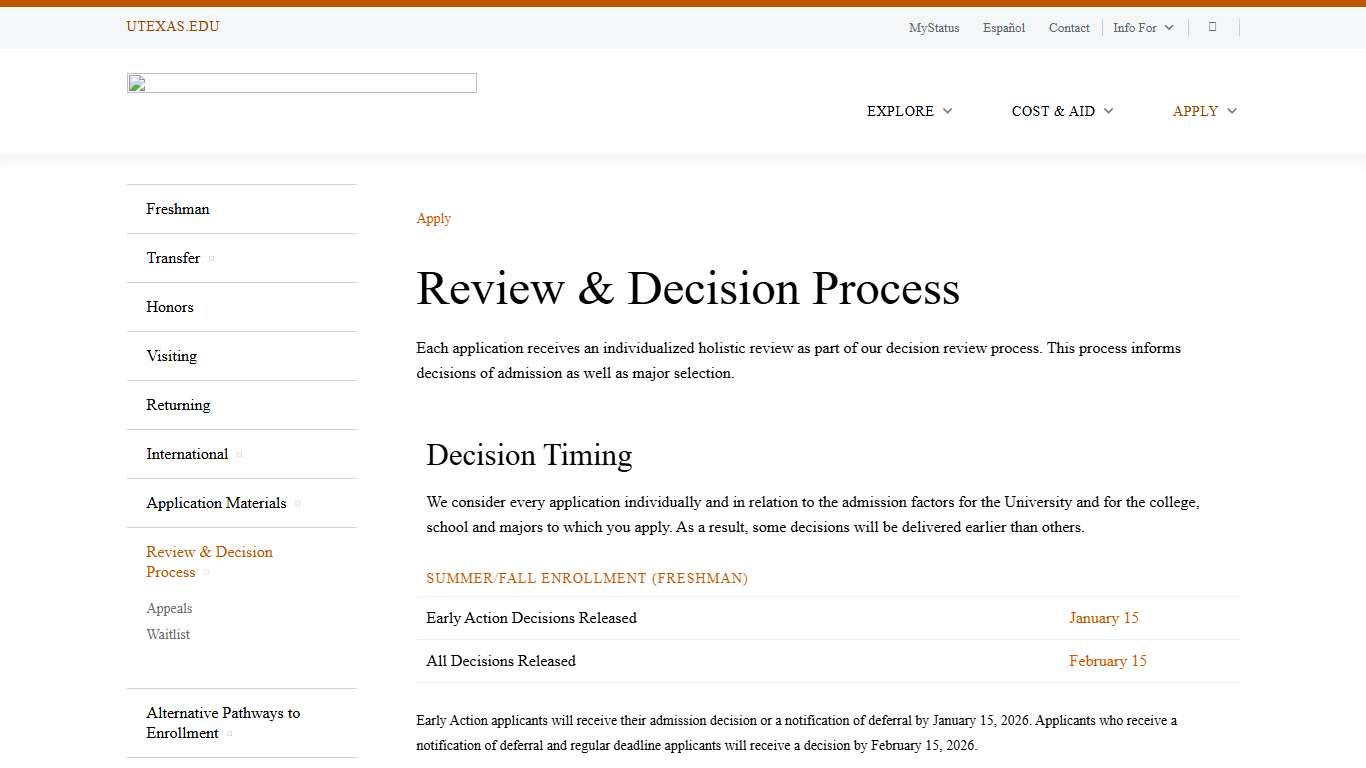Open the MyStatus link
The width and height of the screenshot is (1366, 768).
pyautogui.click(x=933, y=28)
